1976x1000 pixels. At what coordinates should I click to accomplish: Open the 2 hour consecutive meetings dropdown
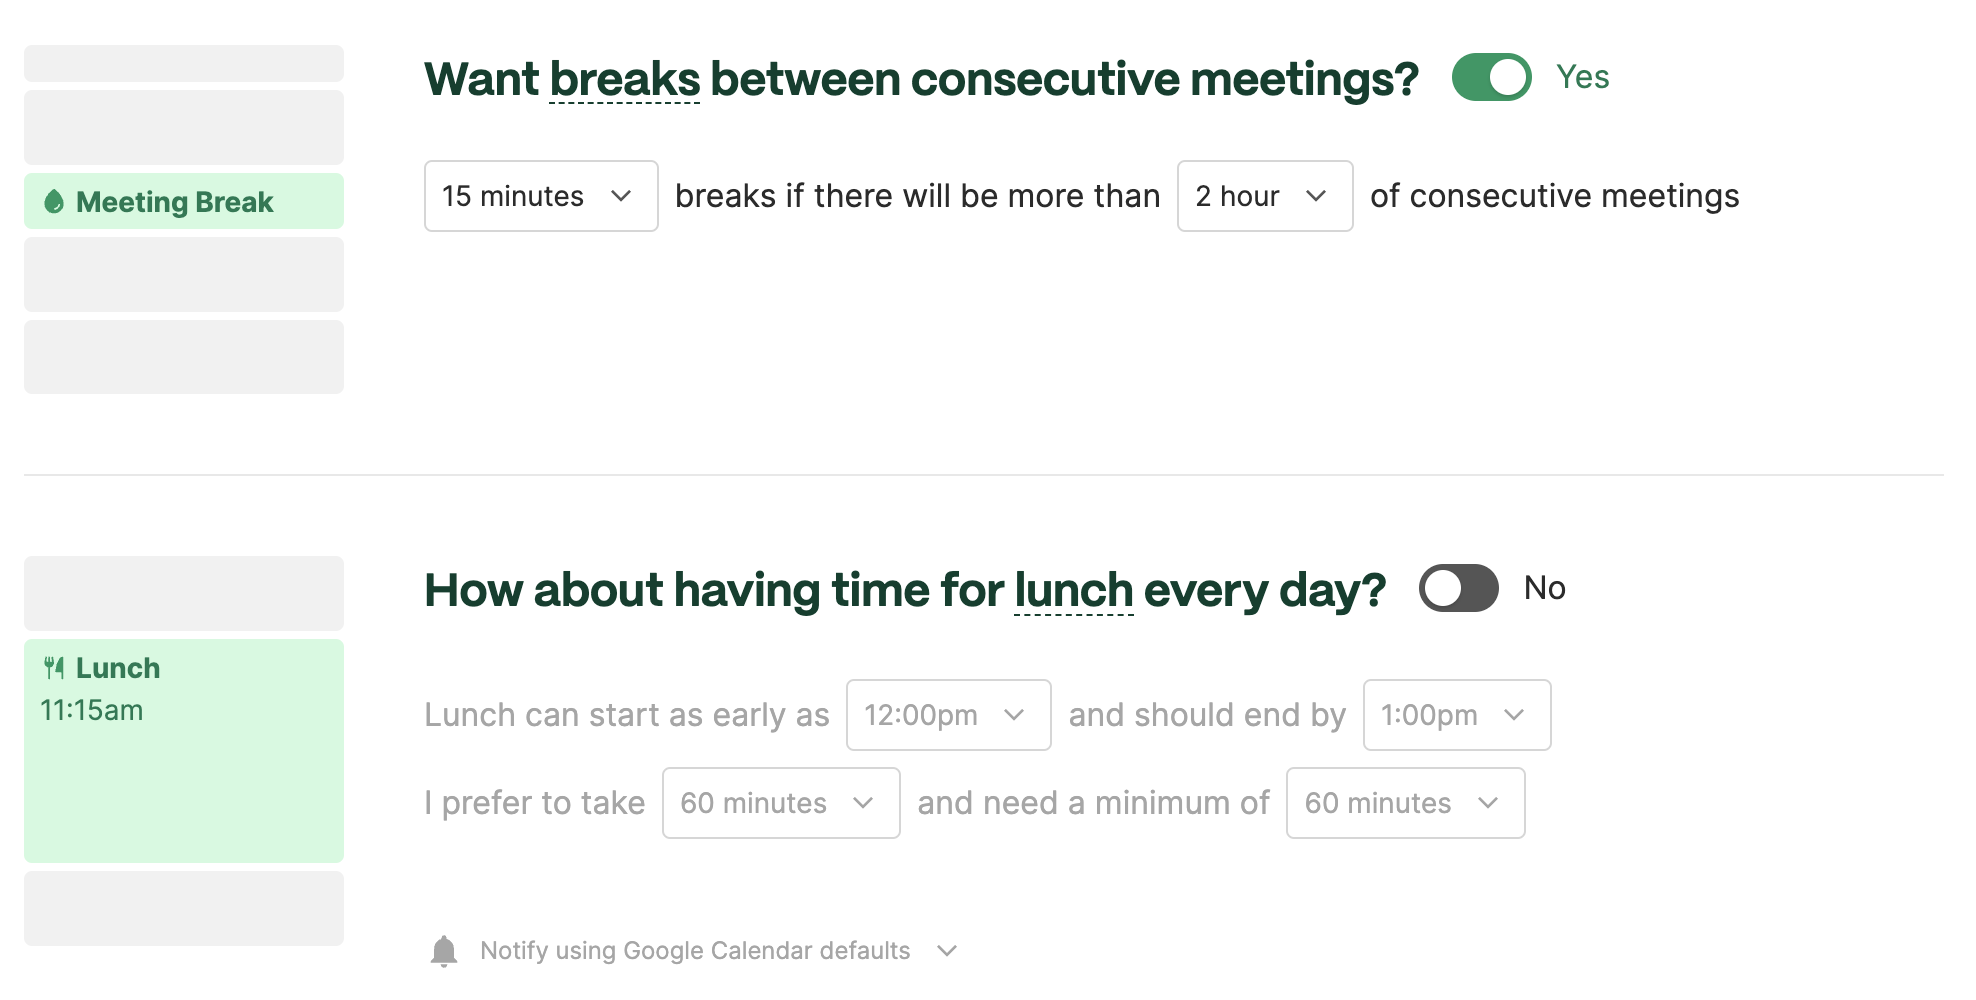tap(1265, 196)
